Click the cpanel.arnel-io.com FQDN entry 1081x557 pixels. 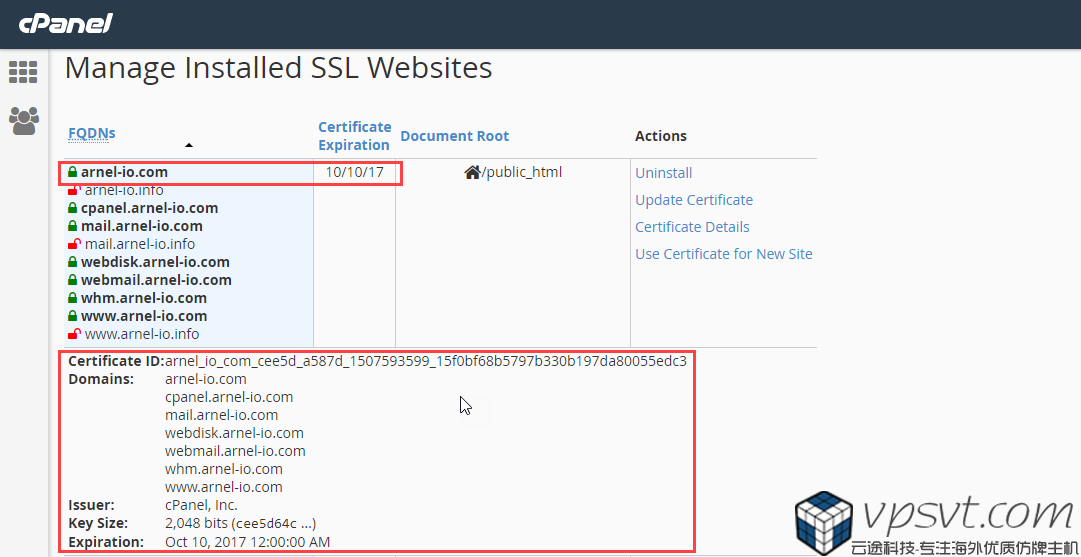[x=149, y=208]
